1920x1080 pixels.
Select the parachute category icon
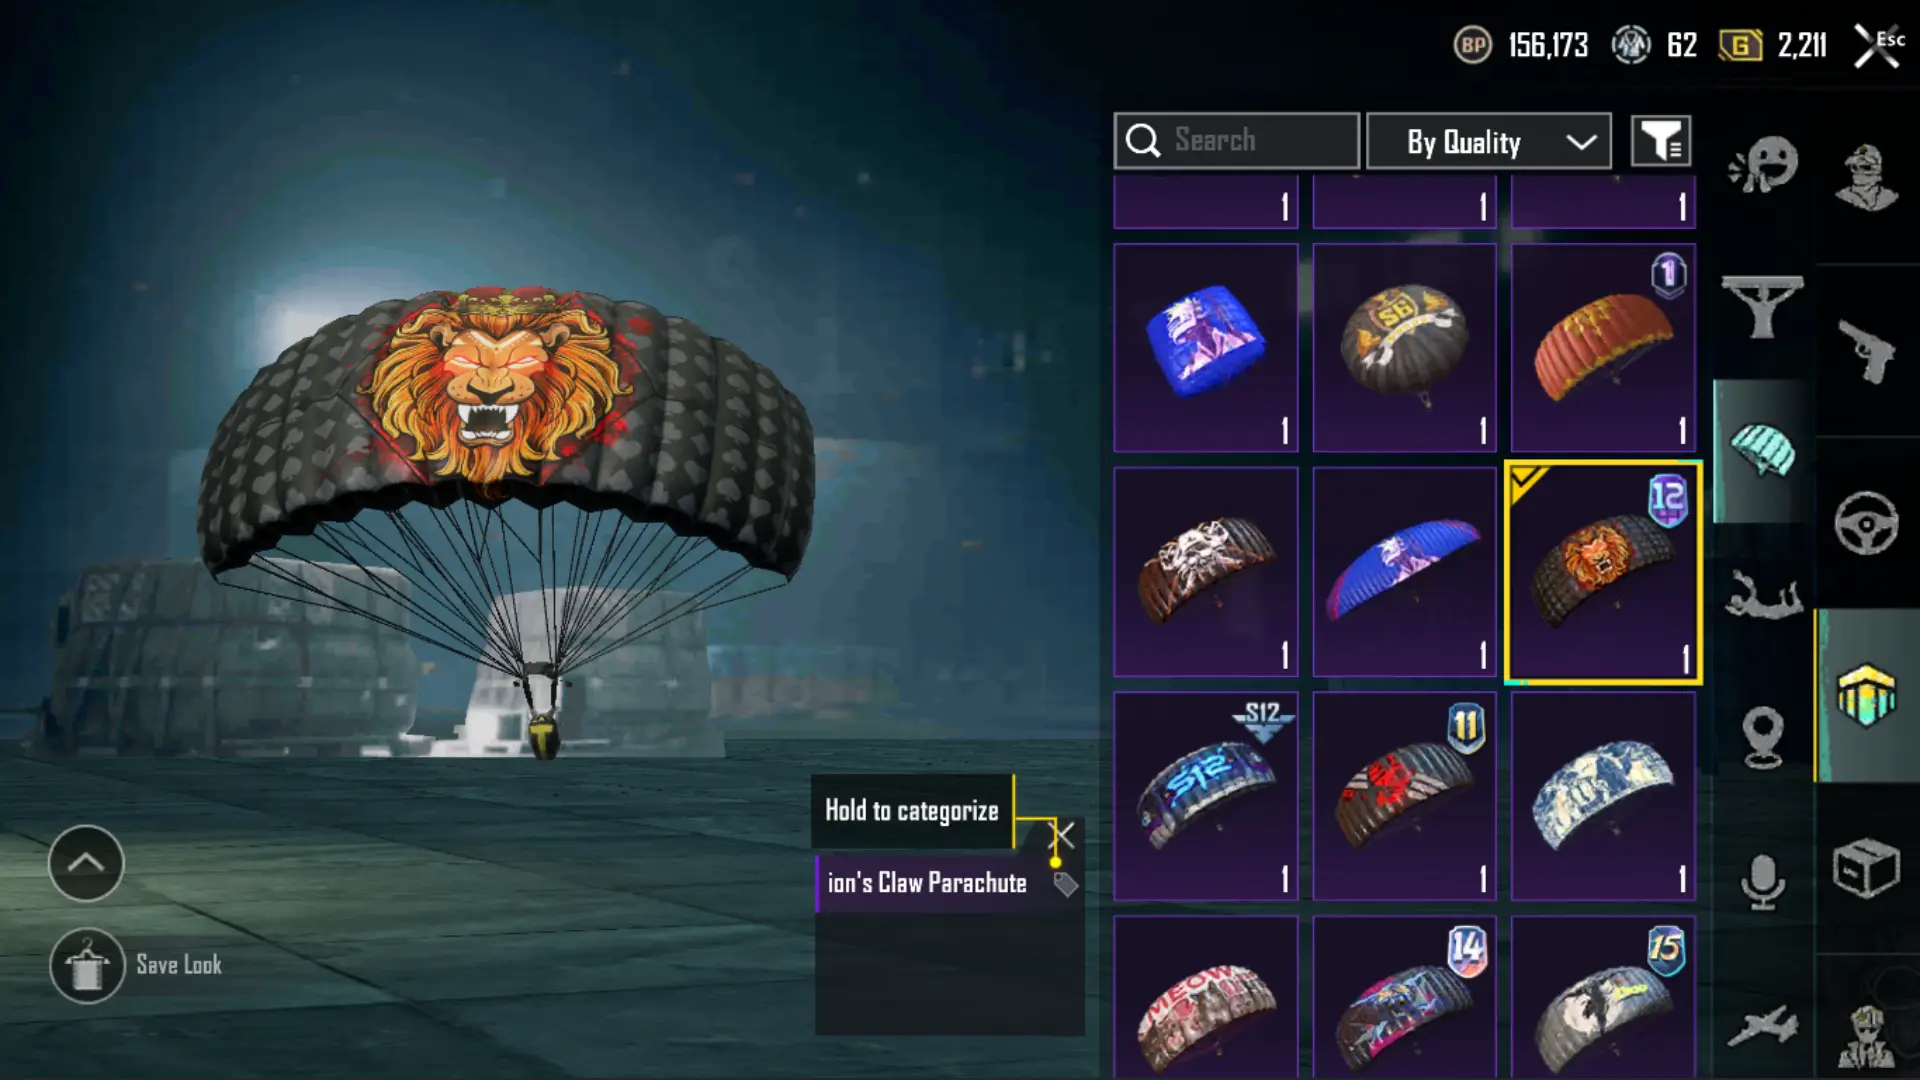(x=1762, y=450)
